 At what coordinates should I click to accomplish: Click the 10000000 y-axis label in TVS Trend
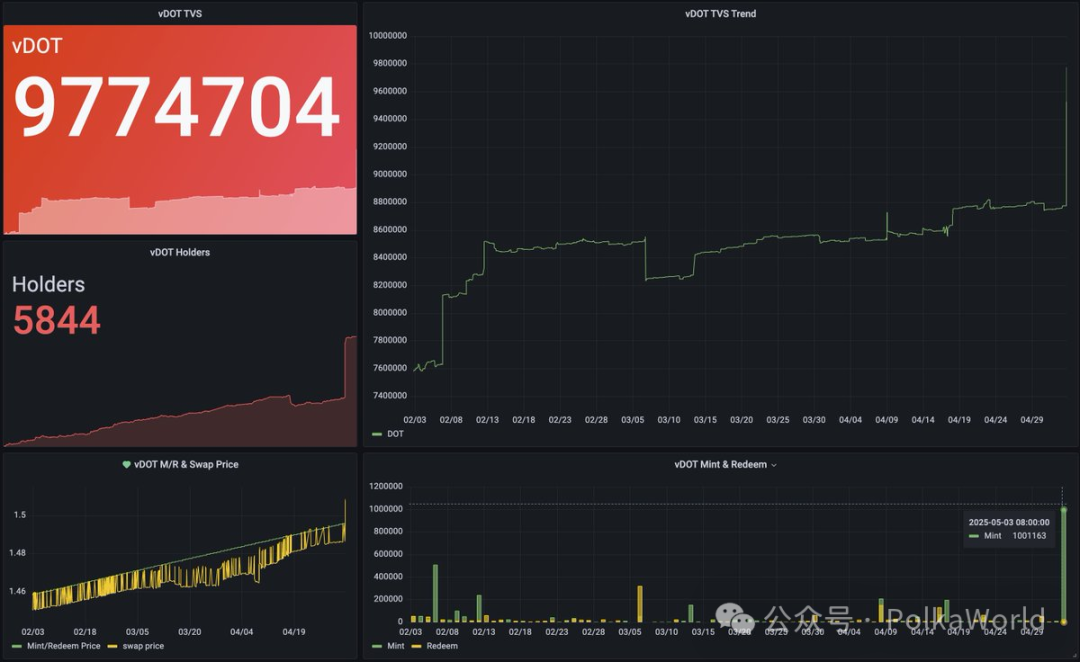point(388,36)
